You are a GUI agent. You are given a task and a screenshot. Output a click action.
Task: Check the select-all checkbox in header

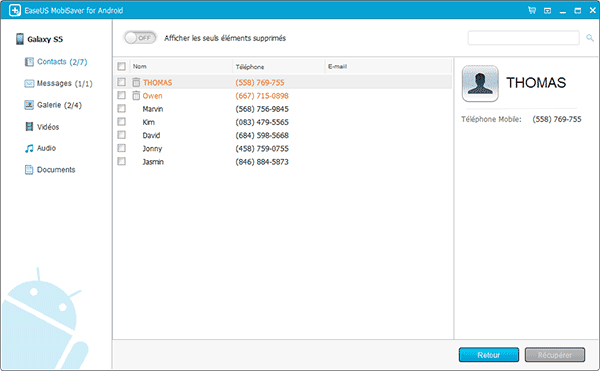click(122, 67)
